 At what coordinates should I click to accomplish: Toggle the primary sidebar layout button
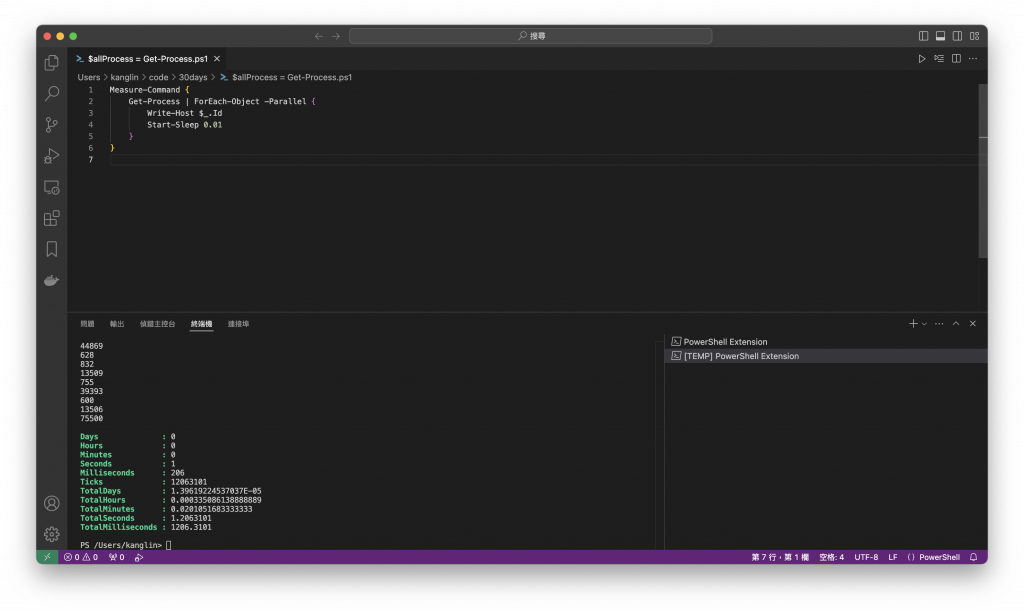click(923, 36)
